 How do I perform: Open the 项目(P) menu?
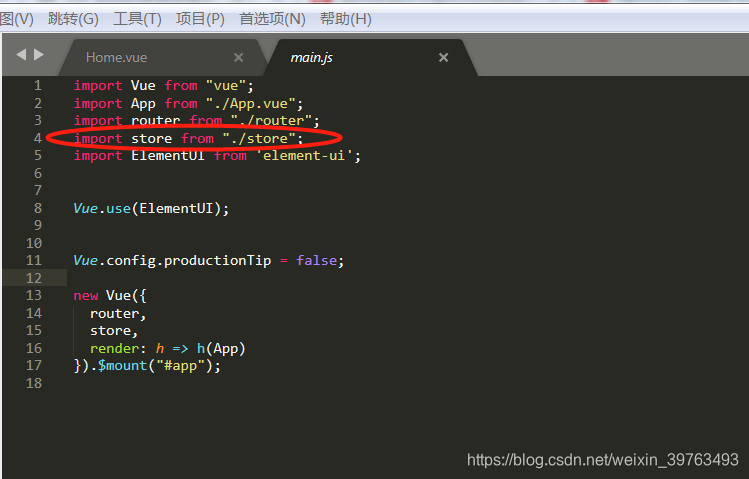click(200, 19)
